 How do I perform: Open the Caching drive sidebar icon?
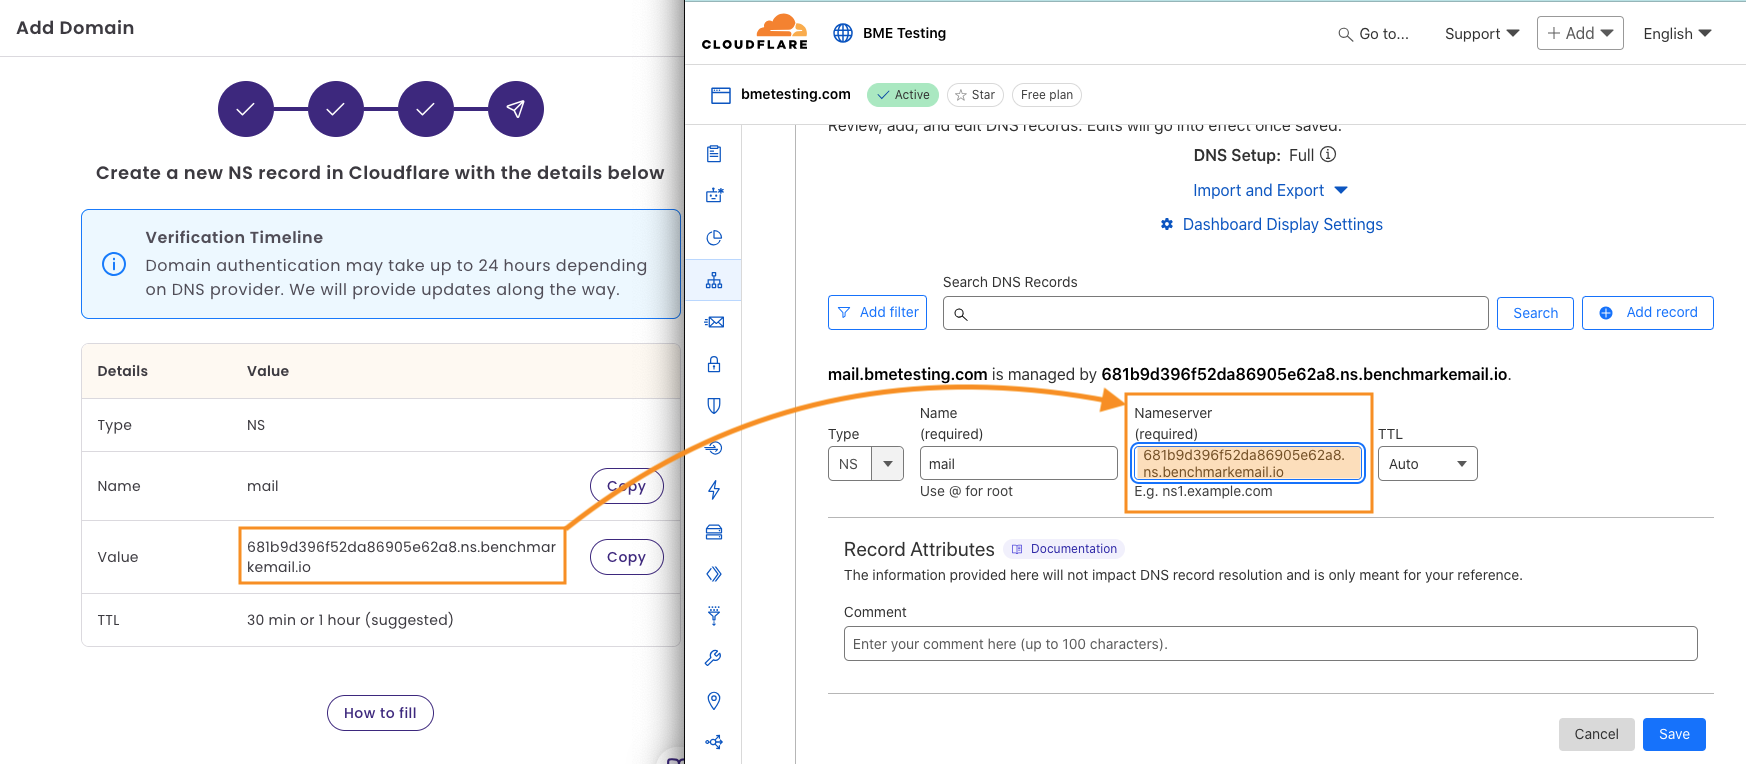coord(714,532)
